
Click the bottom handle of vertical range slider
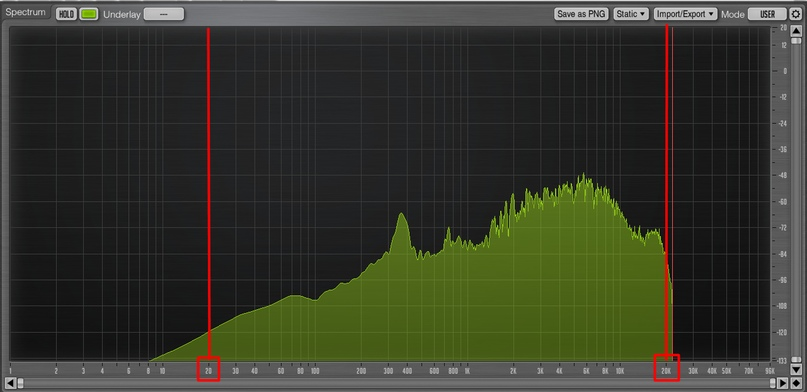(796, 359)
